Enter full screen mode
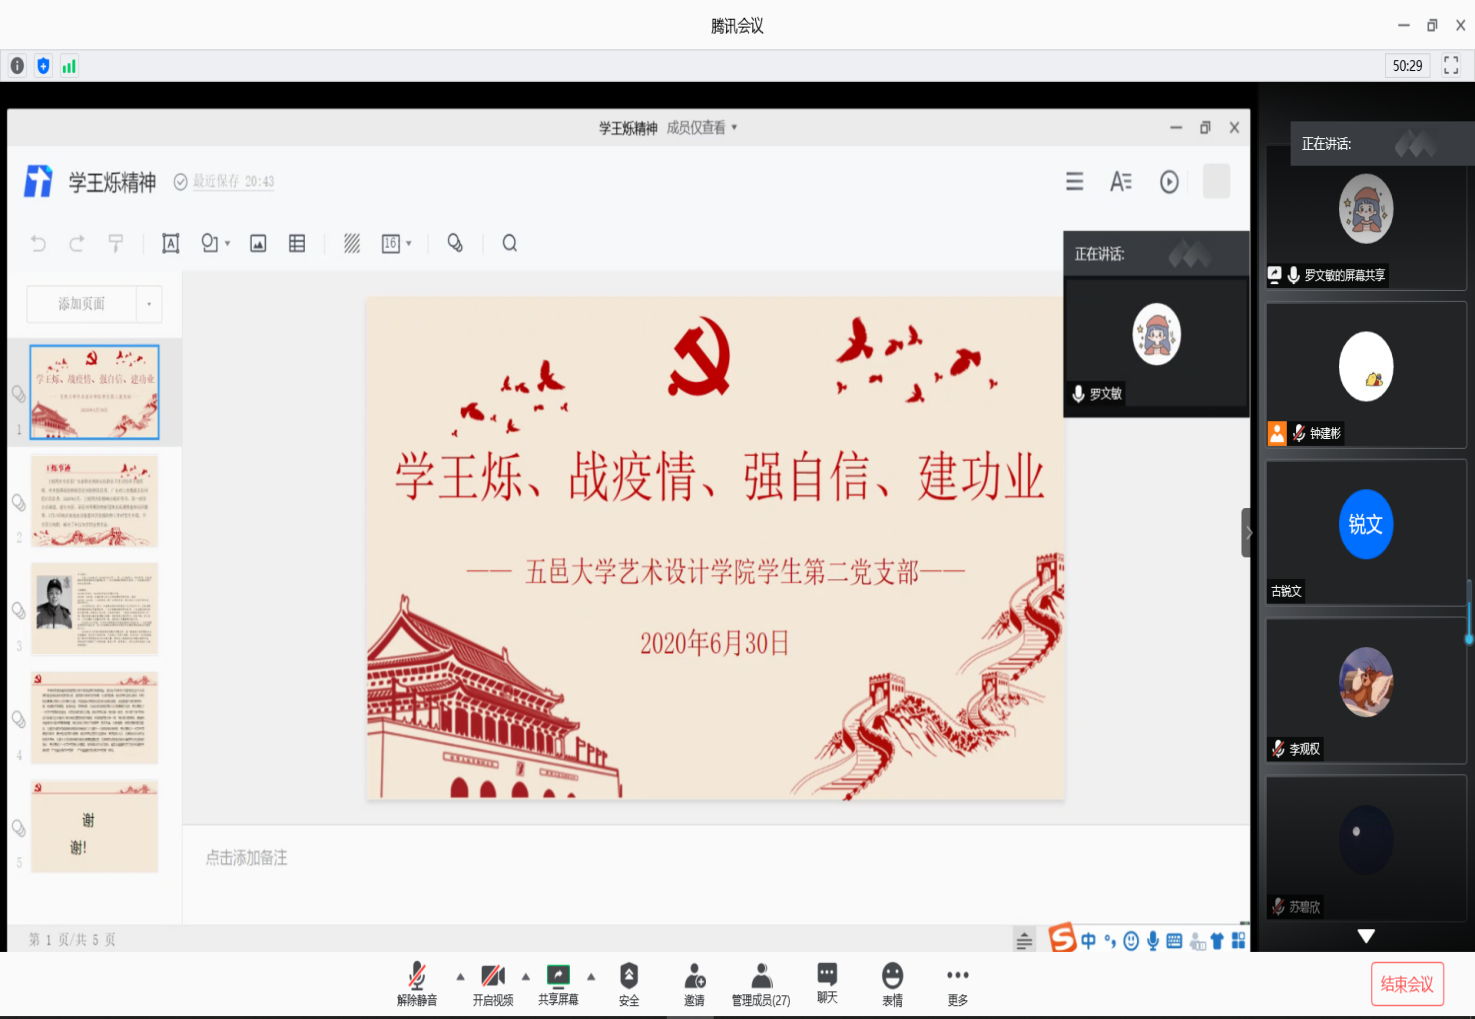Image resolution: width=1475 pixels, height=1019 pixels. 1451,66
